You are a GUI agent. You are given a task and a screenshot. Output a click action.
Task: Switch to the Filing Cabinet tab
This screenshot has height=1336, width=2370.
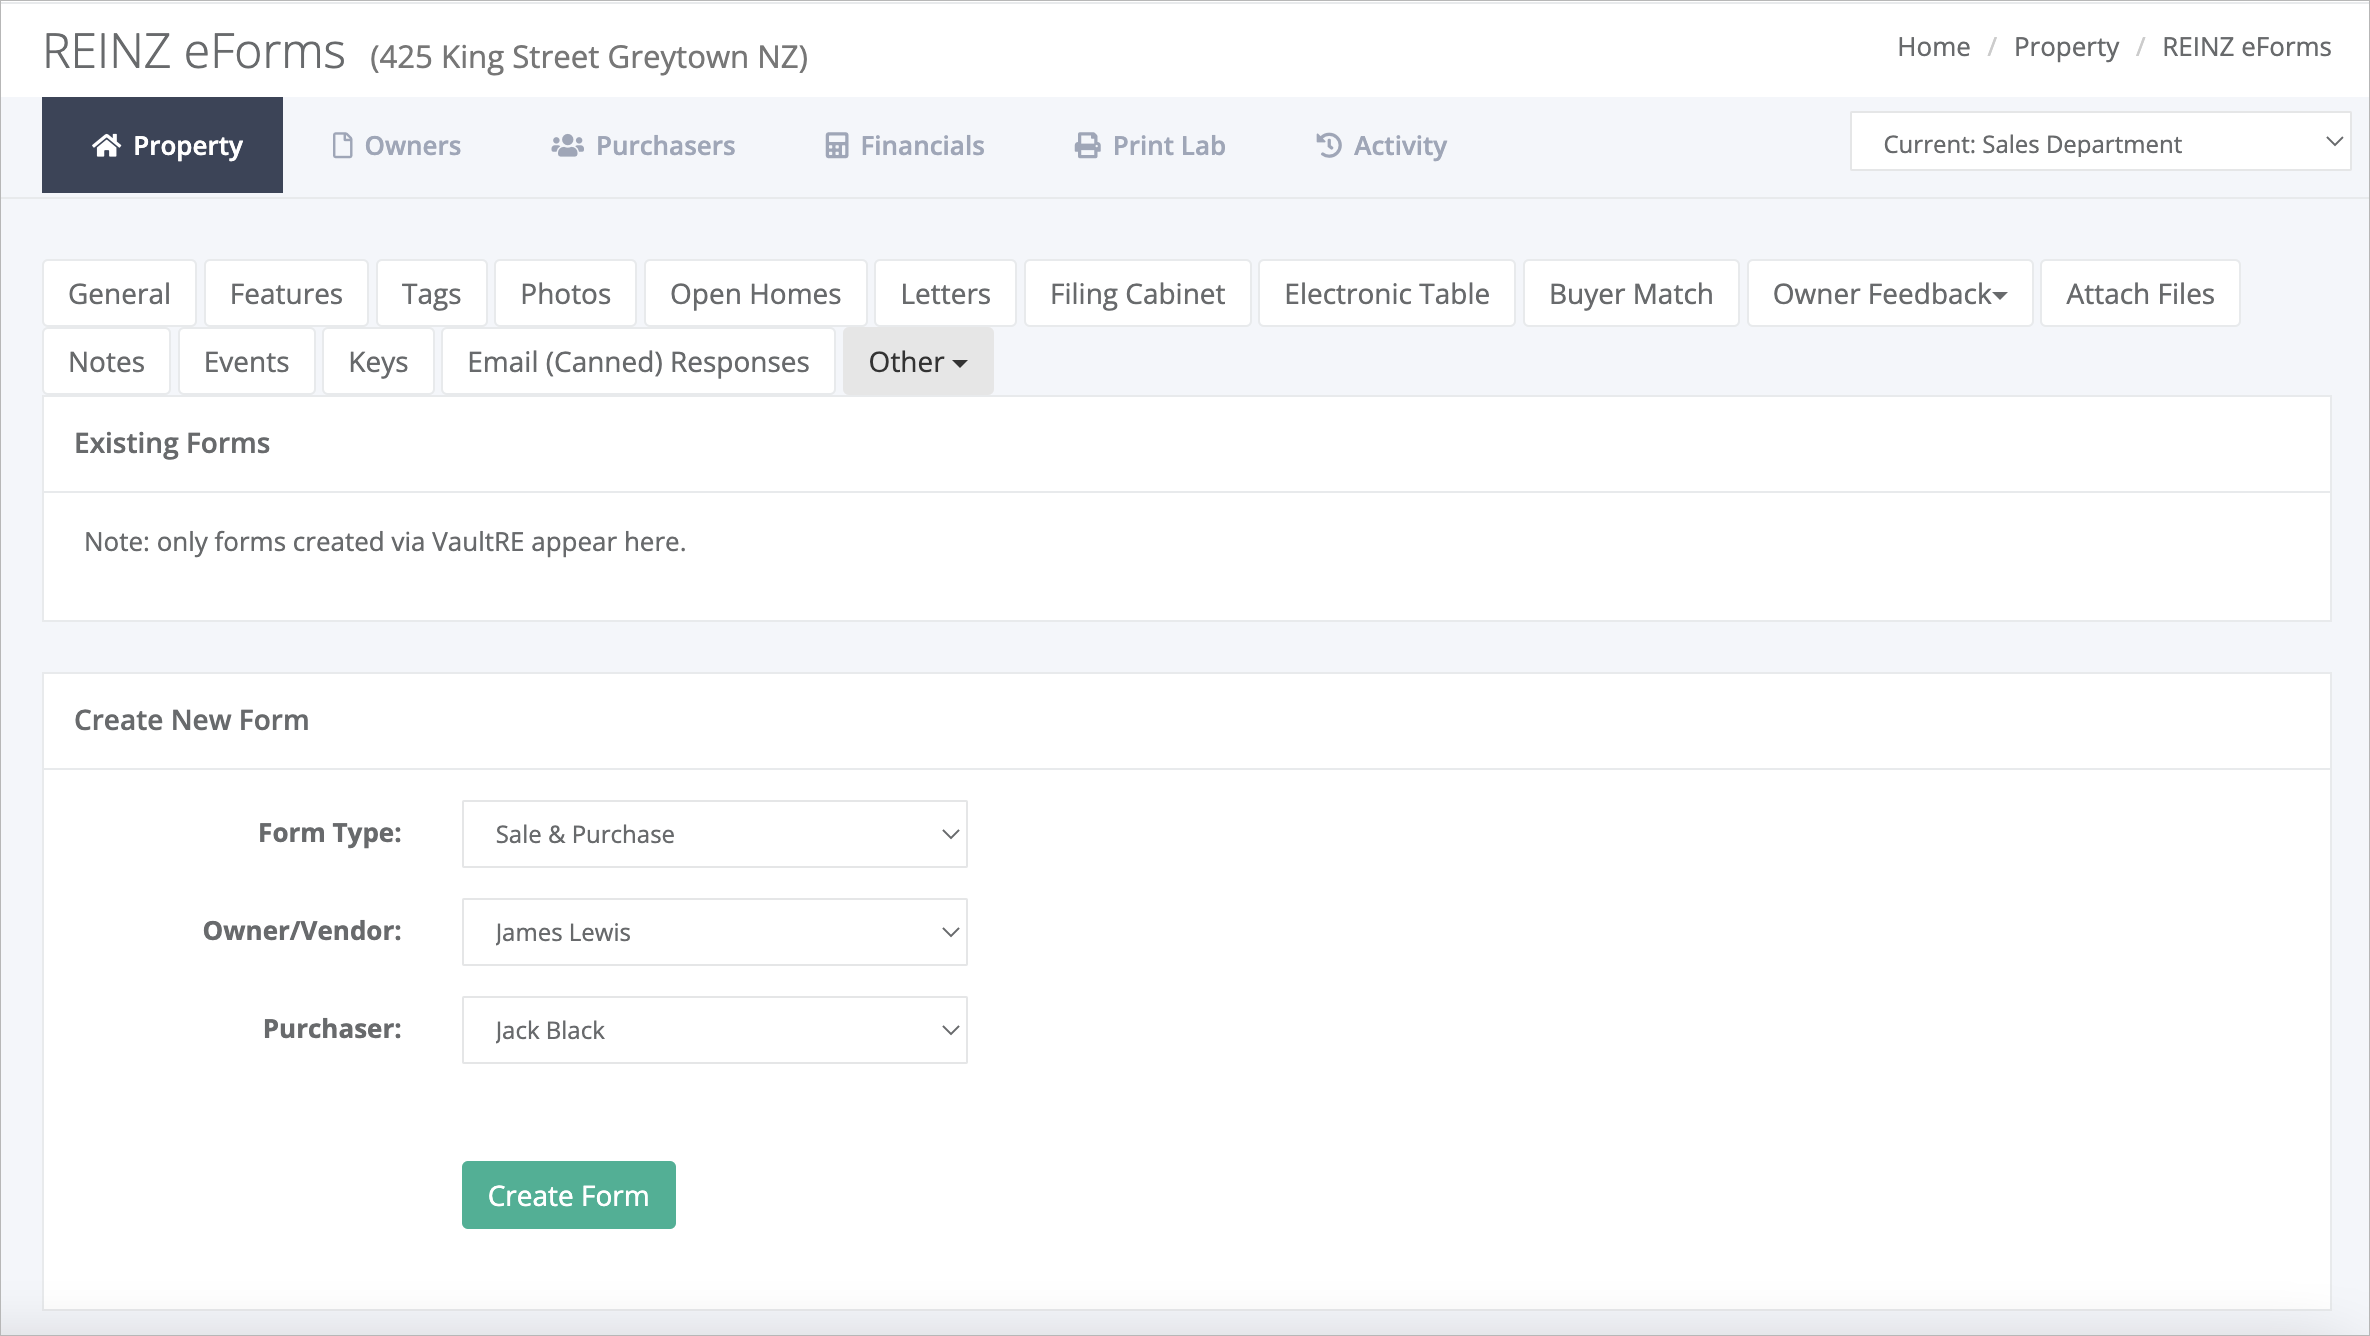[1137, 293]
